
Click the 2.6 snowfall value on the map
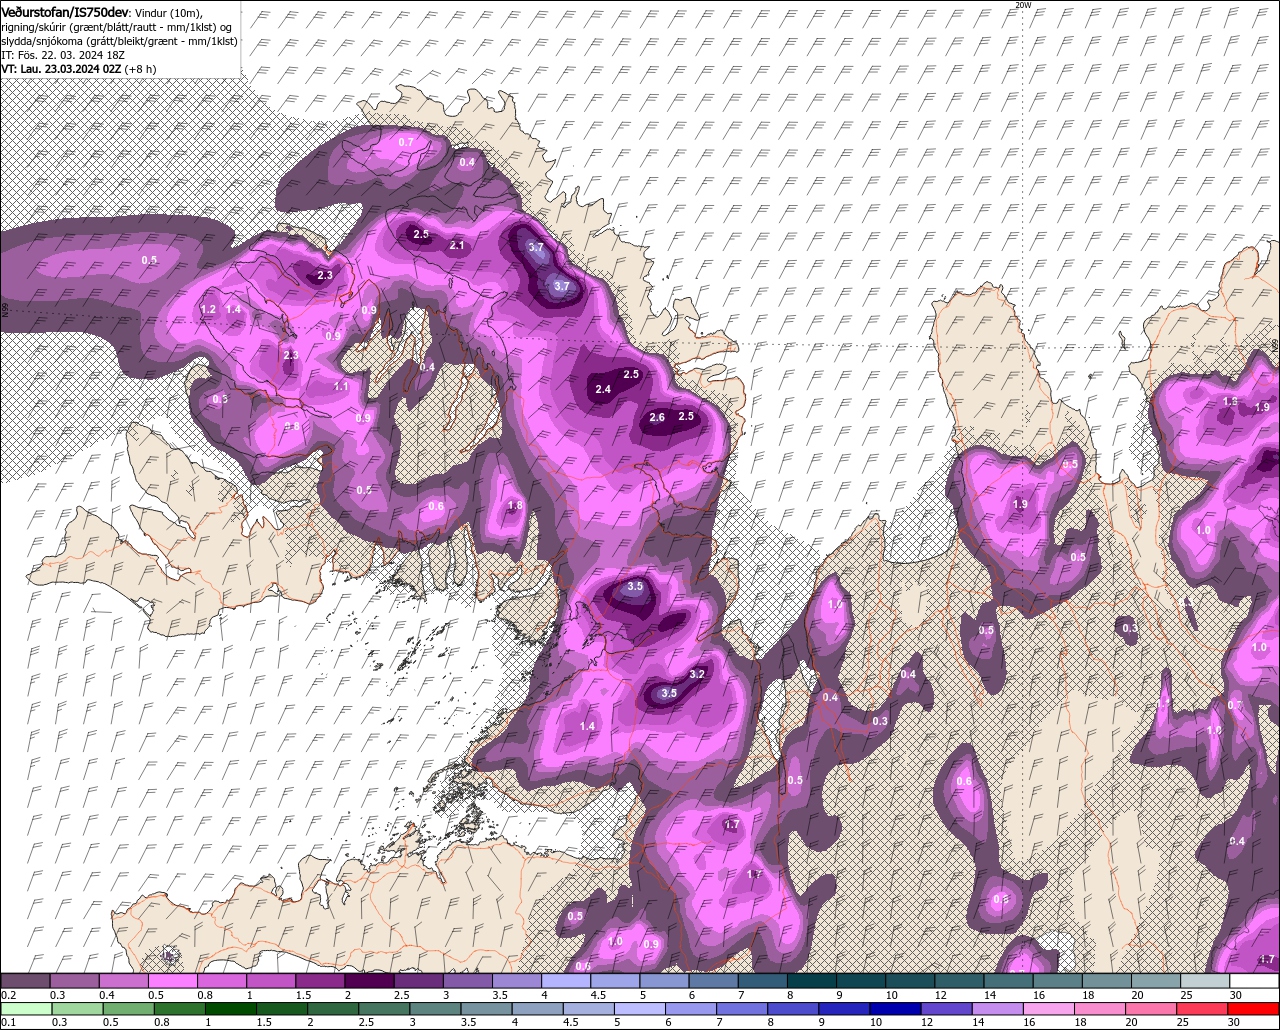[657, 417]
